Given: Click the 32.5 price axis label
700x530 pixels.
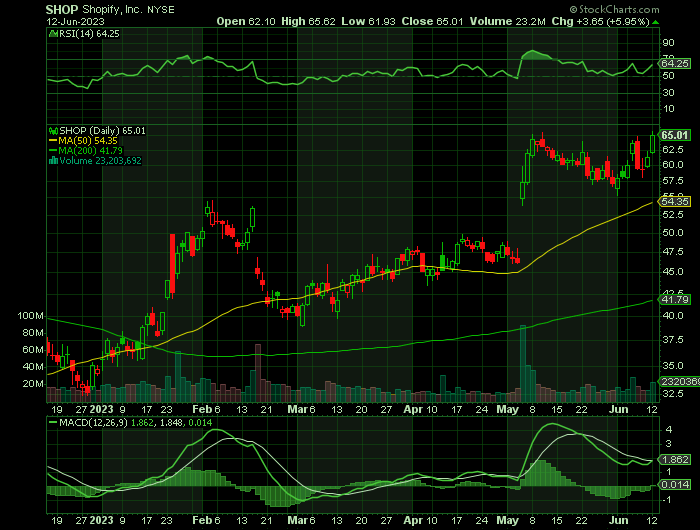Looking at the screenshot, I should tap(673, 394).
